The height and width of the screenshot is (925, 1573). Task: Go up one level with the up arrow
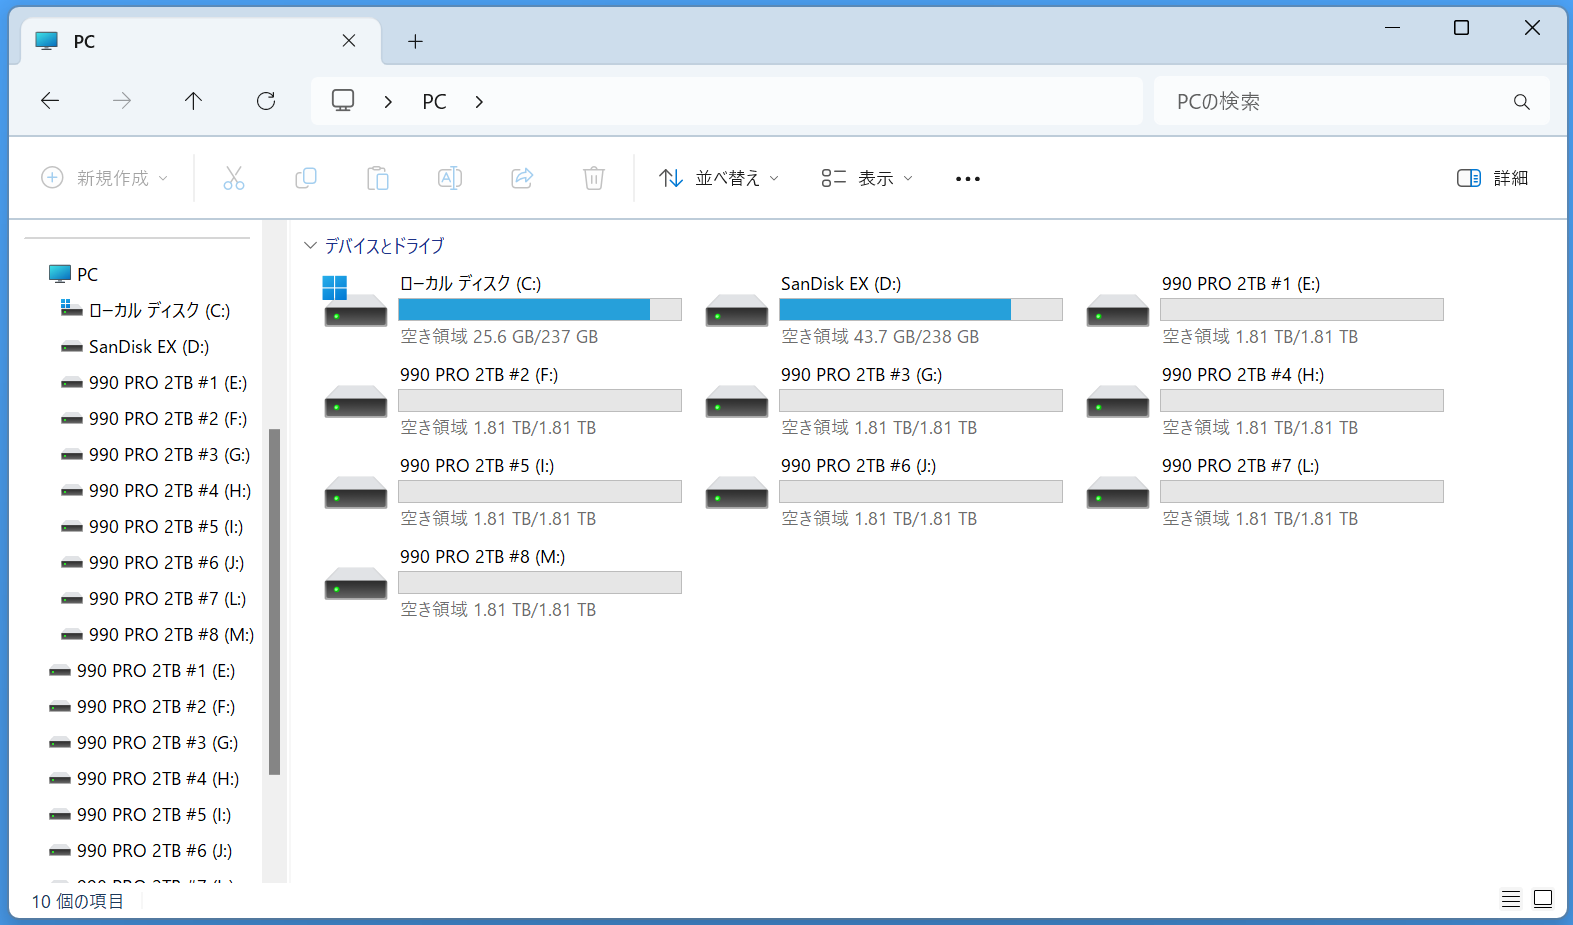(x=194, y=100)
